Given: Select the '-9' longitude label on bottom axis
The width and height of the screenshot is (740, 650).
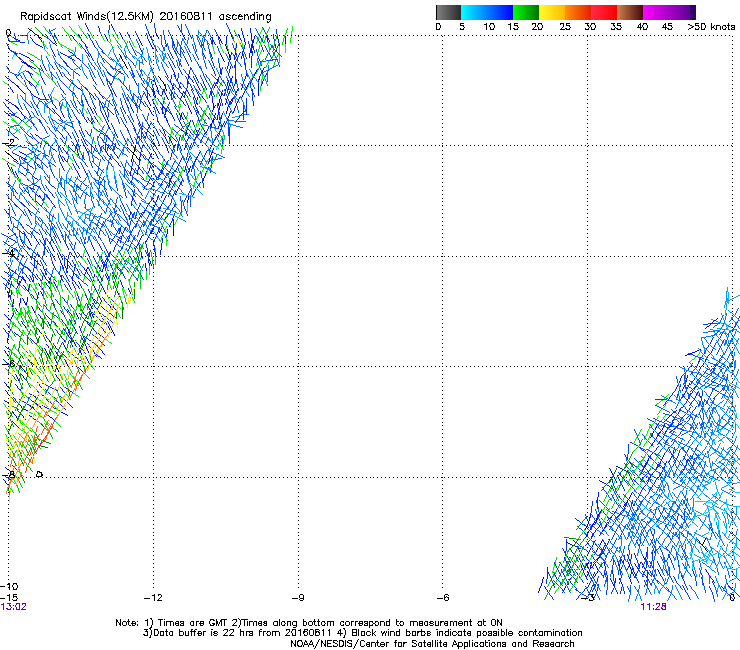Looking at the screenshot, I should [x=298, y=597].
